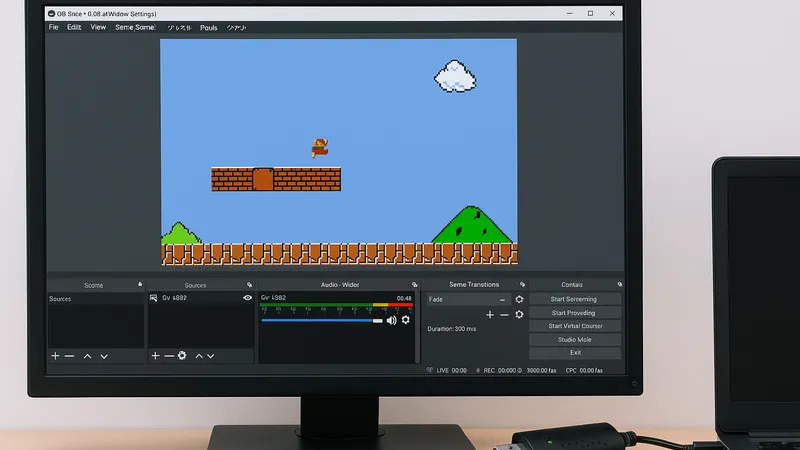This screenshot has width=800, height=450.
Task: Click the audio mixer vertical scrollbar
Action: click(417, 327)
